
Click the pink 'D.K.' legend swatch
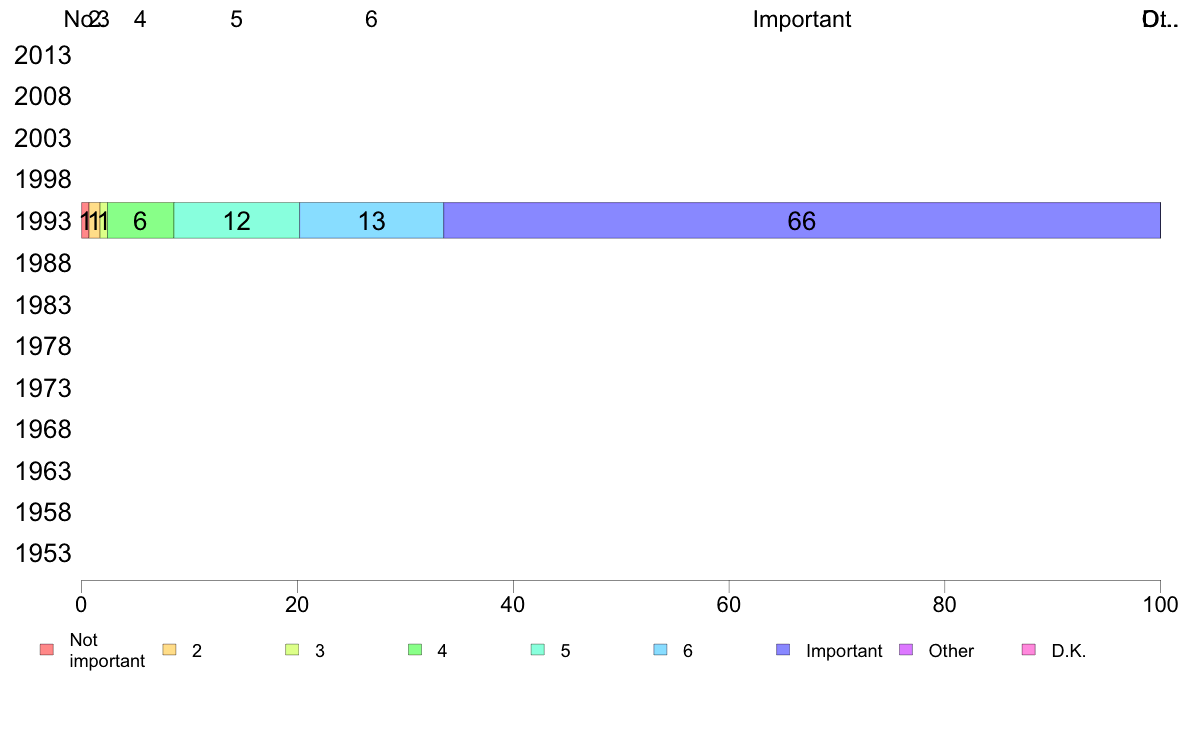pyautogui.click(x=1029, y=650)
